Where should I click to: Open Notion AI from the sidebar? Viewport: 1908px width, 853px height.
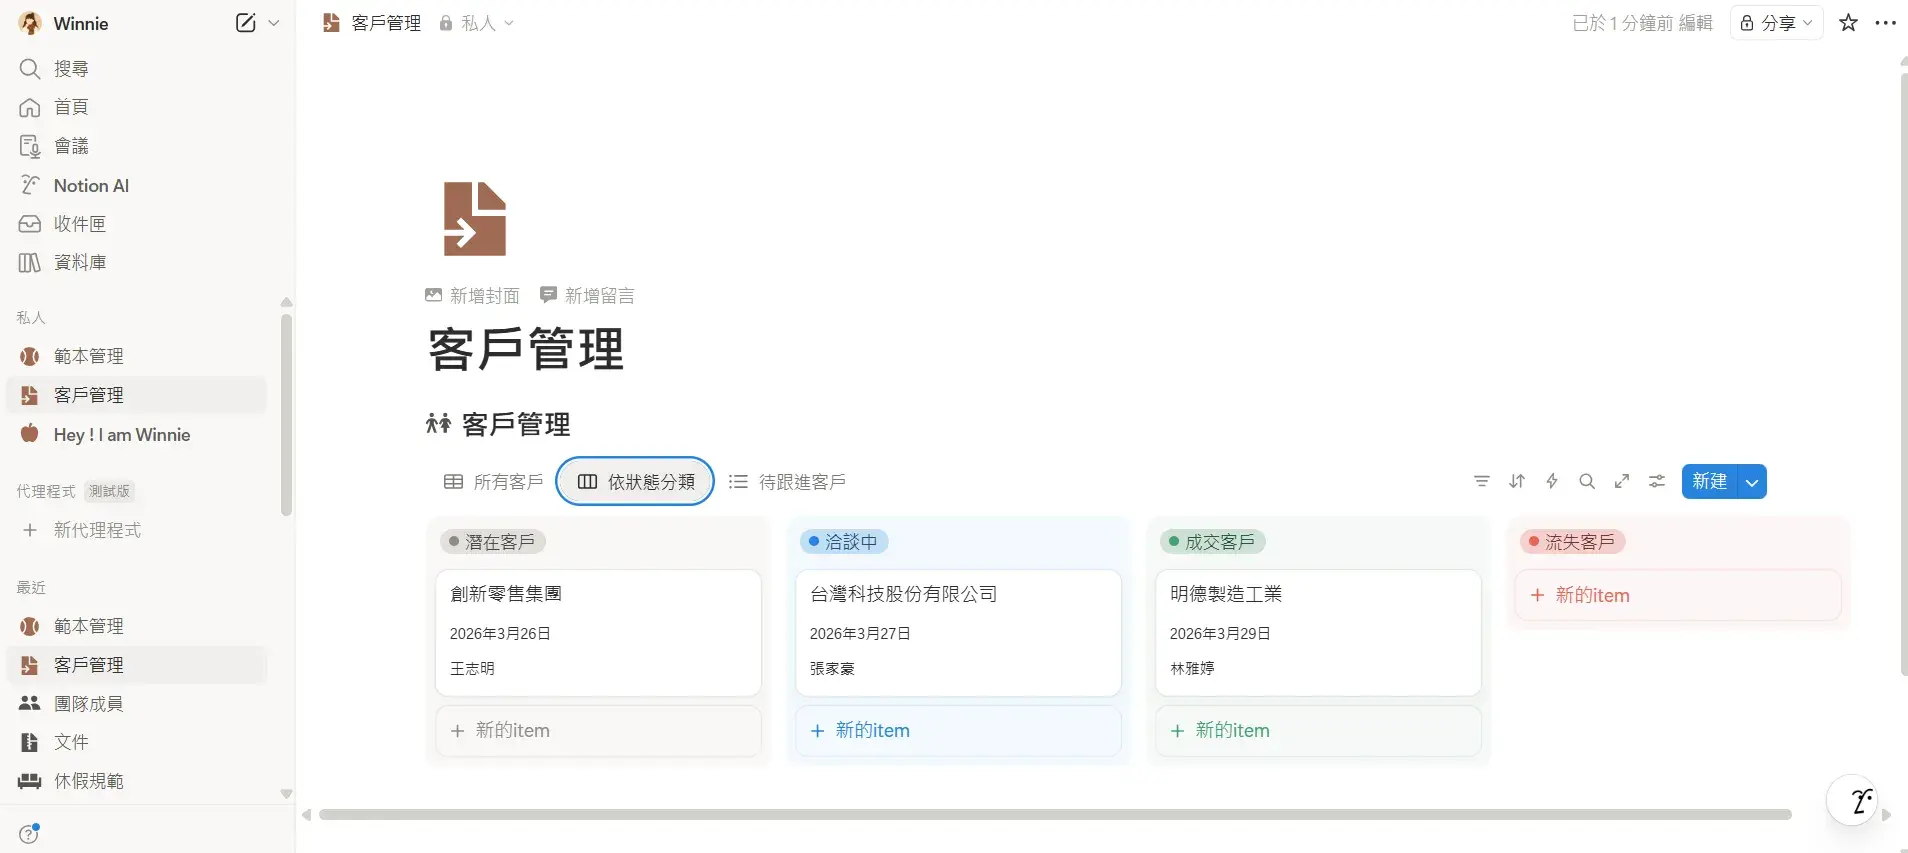pyautogui.click(x=136, y=185)
